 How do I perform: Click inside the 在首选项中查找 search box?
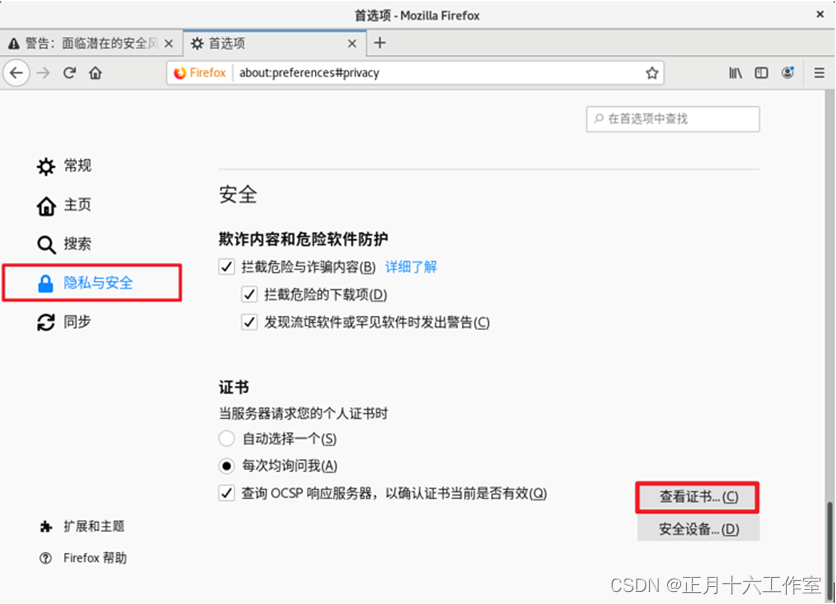(672, 119)
